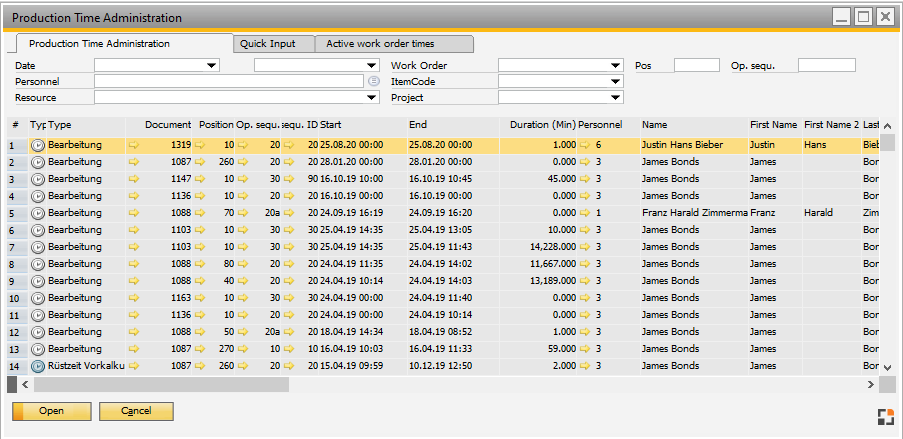Open the selection list icon beside the Personnel field

373,81
